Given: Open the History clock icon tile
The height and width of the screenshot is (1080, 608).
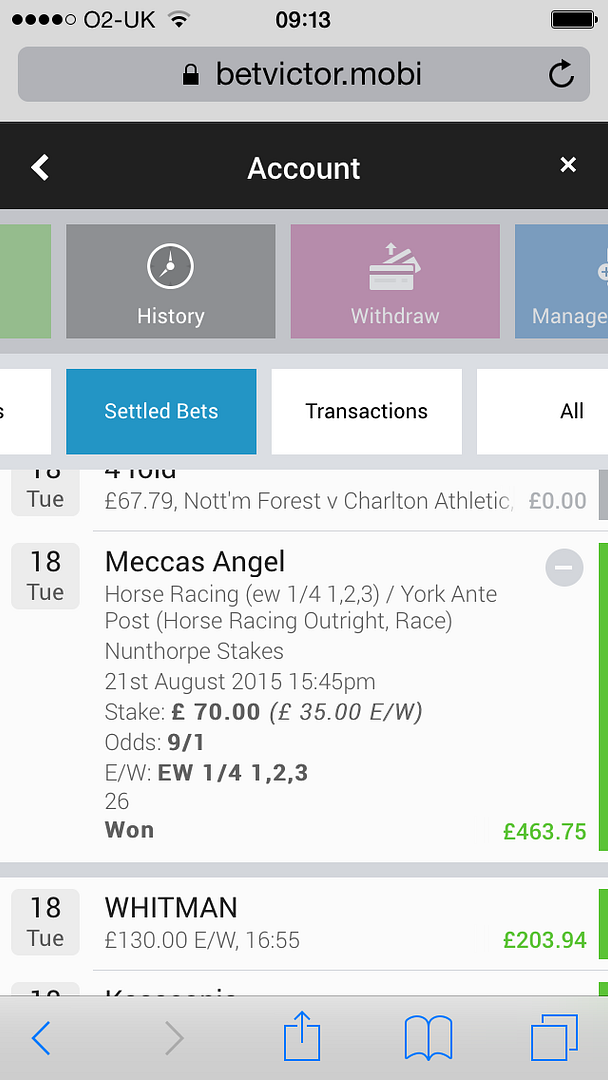Looking at the screenshot, I should pos(171,281).
